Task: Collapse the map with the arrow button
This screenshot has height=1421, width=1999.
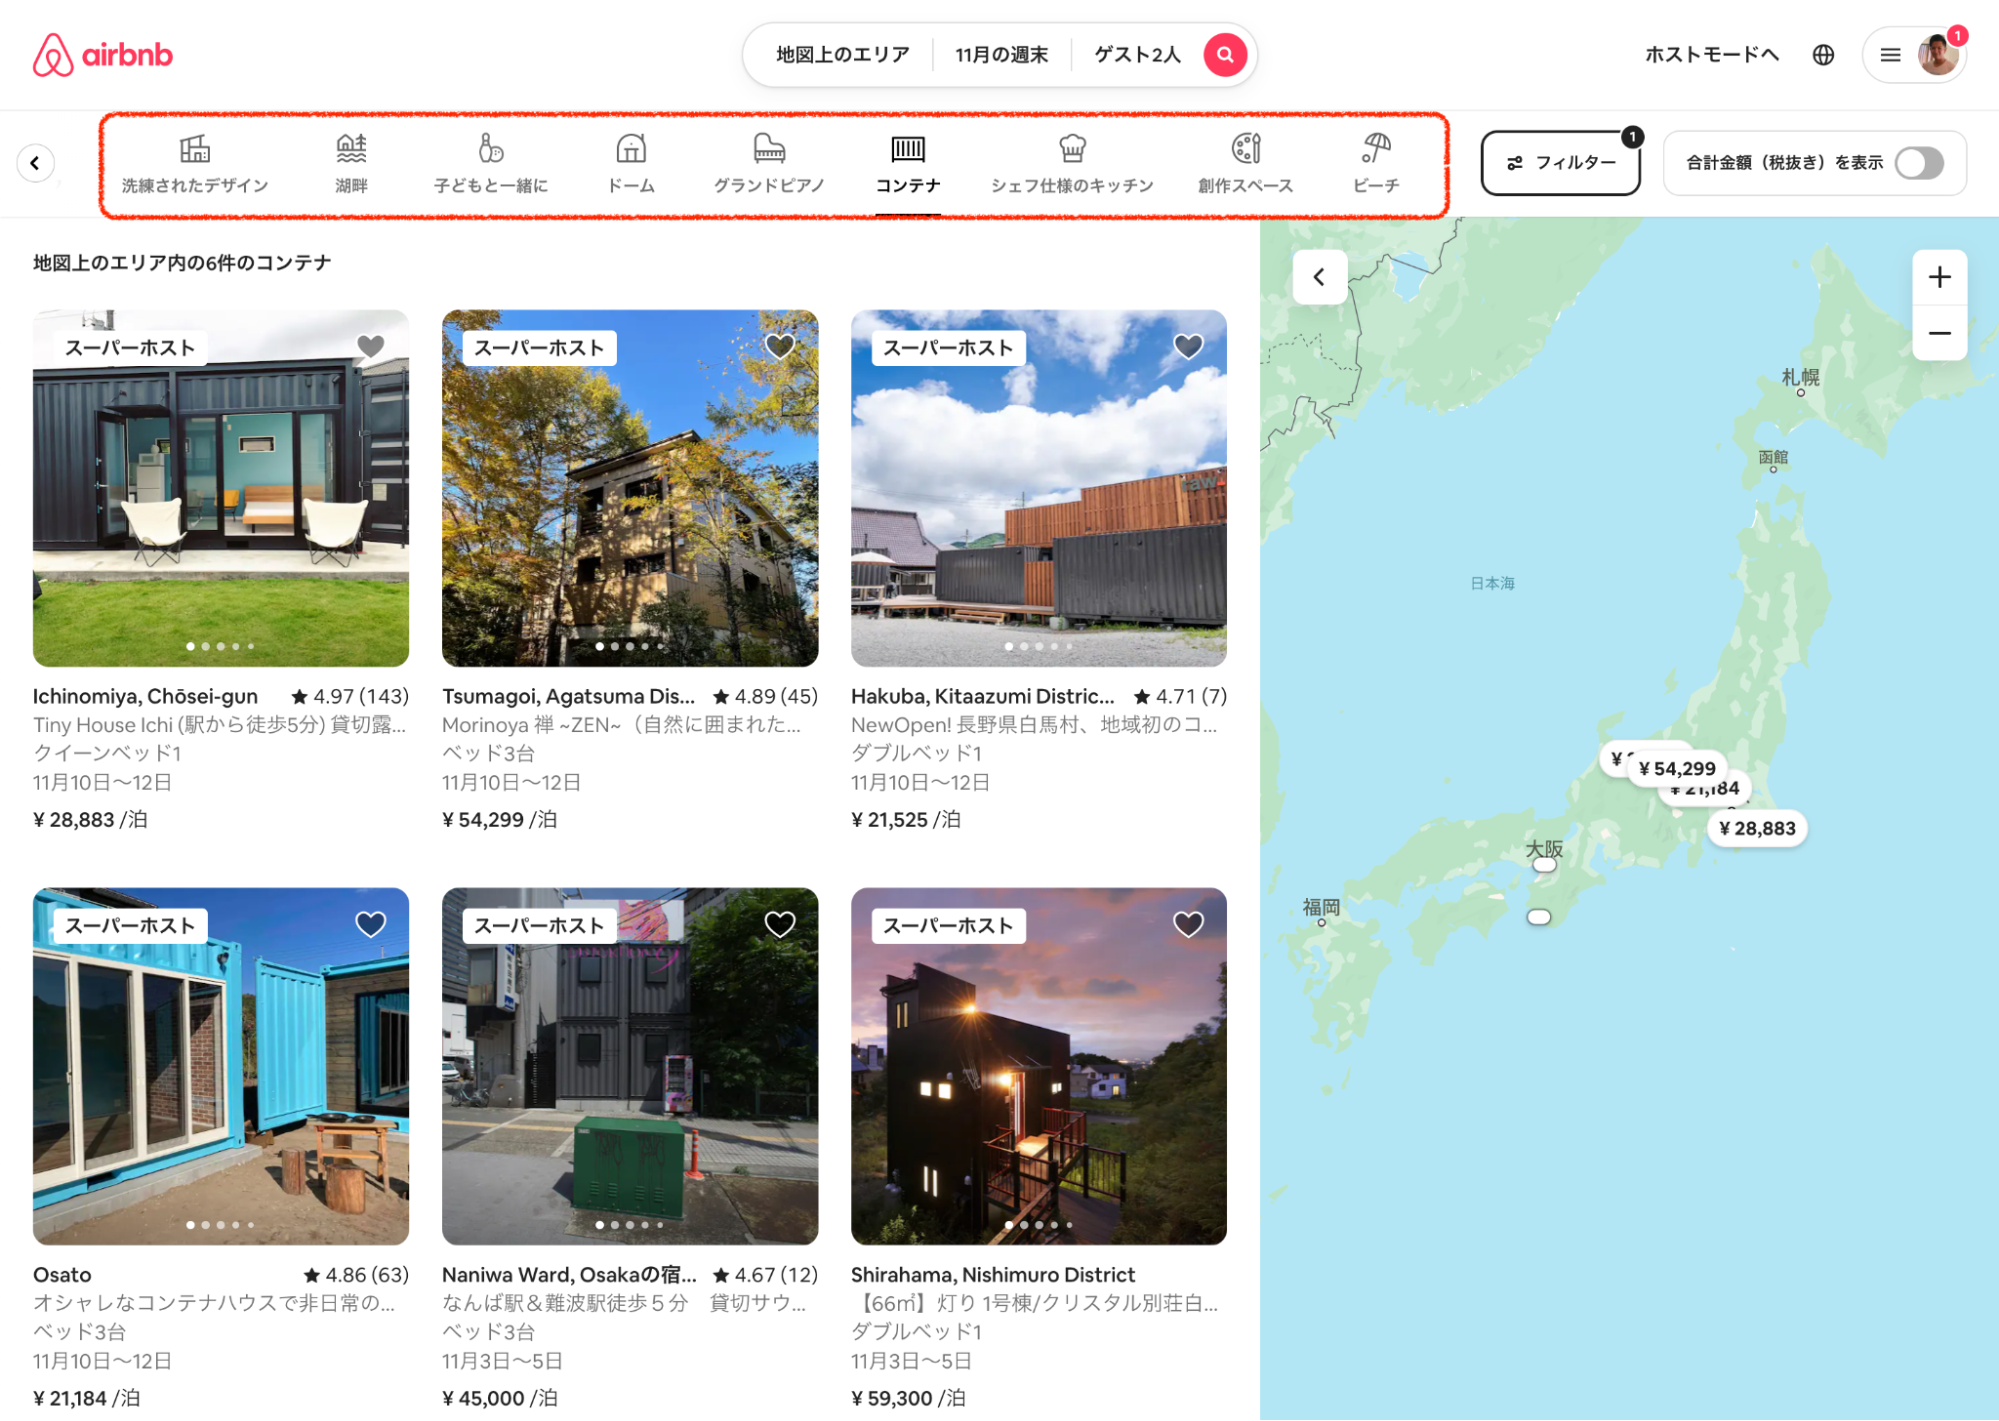Action: coord(1319,277)
